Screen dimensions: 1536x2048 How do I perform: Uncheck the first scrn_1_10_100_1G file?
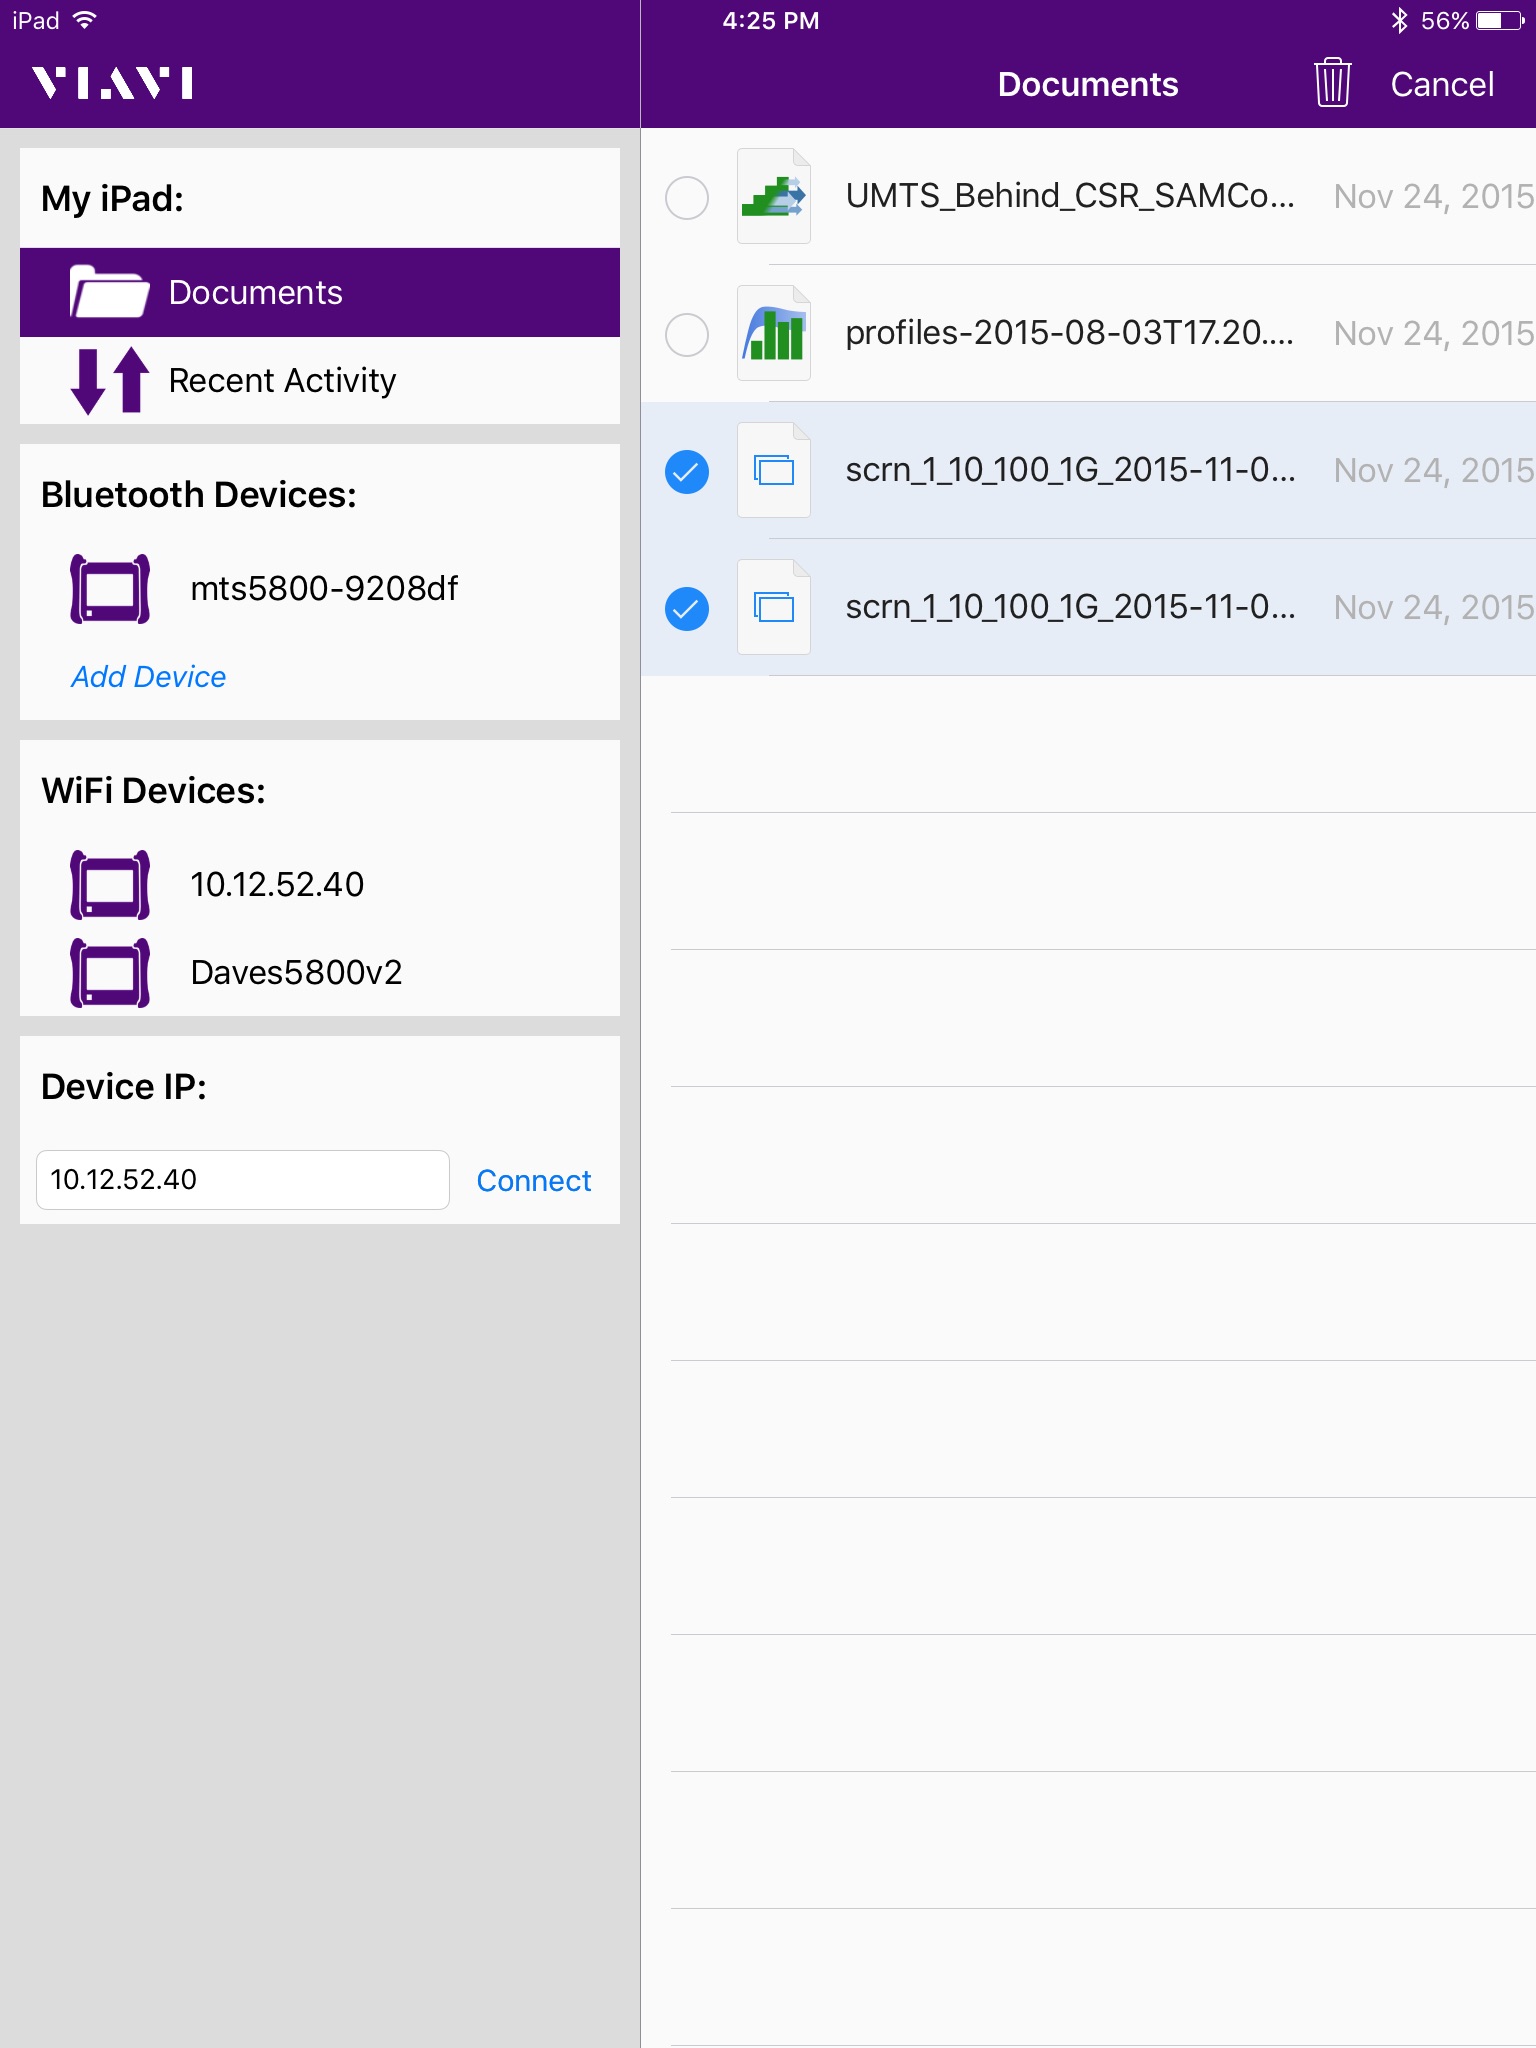687,471
